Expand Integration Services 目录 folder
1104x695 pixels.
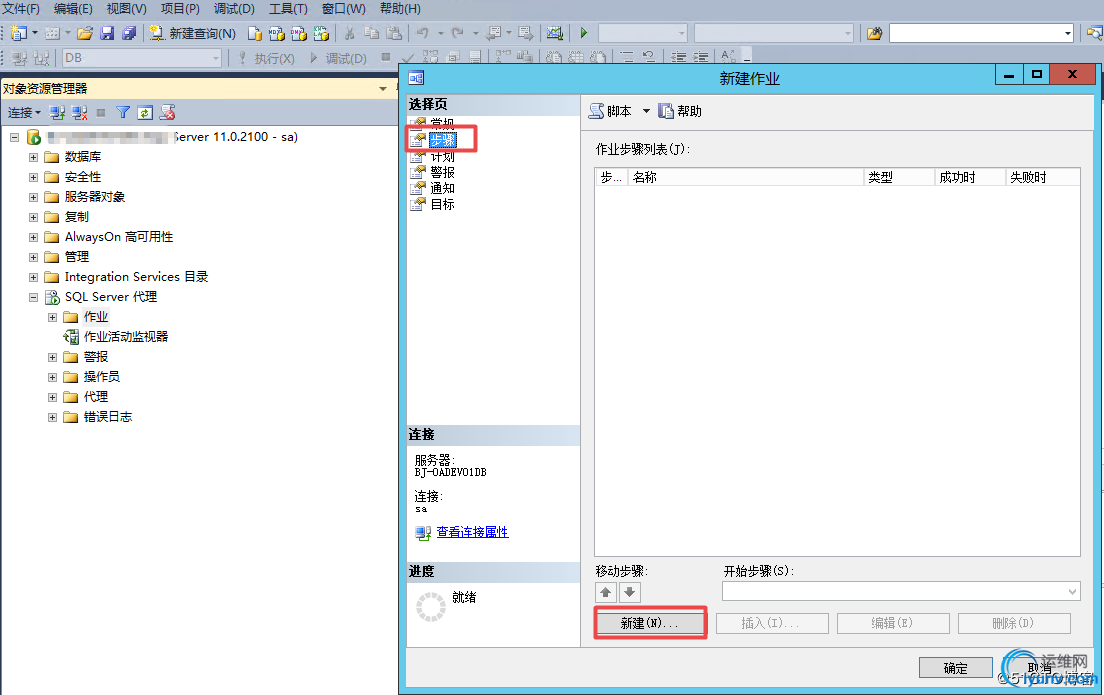click(x=33, y=277)
